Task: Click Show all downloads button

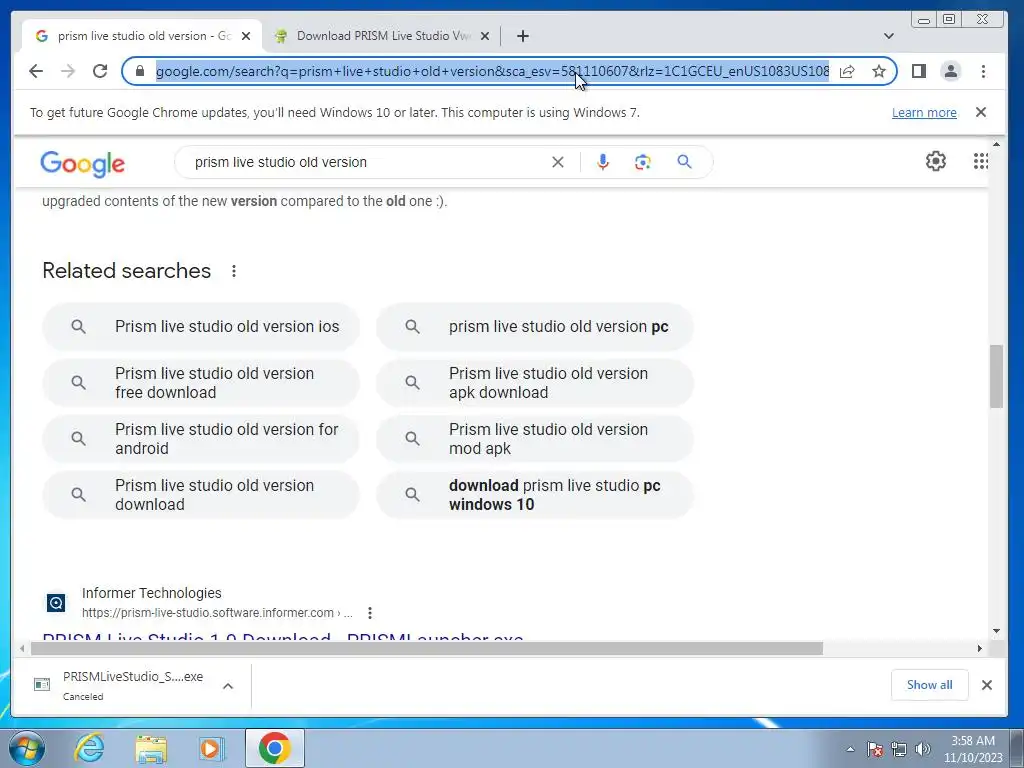Action: pyautogui.click(x=929, y=685)
